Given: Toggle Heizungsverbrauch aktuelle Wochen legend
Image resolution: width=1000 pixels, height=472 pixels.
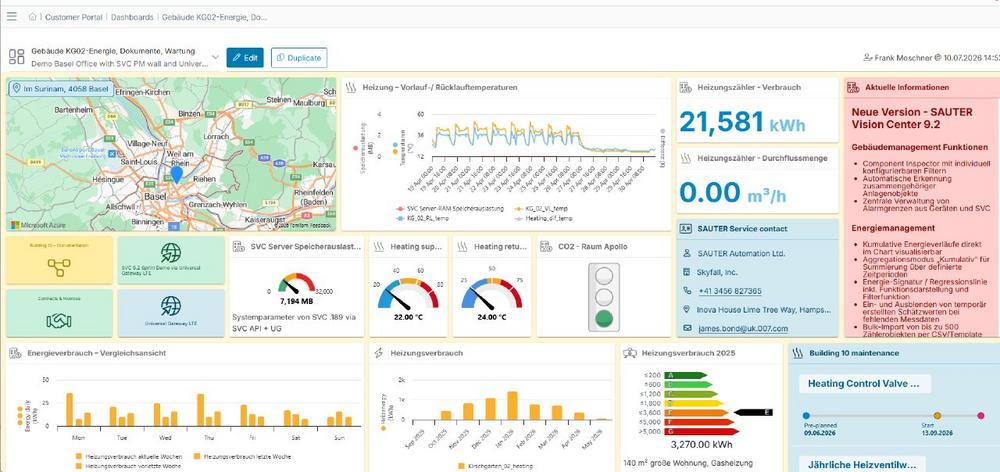Looking at the screenshot, I should pos(129,457).
